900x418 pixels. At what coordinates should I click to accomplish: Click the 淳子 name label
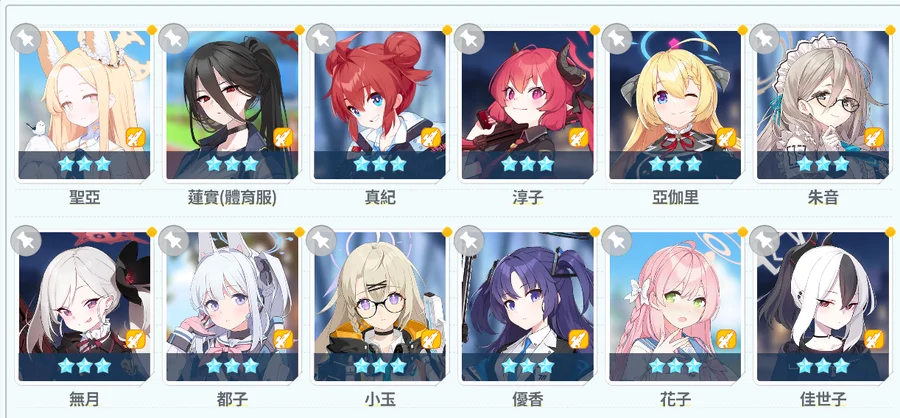coord(527,198)
